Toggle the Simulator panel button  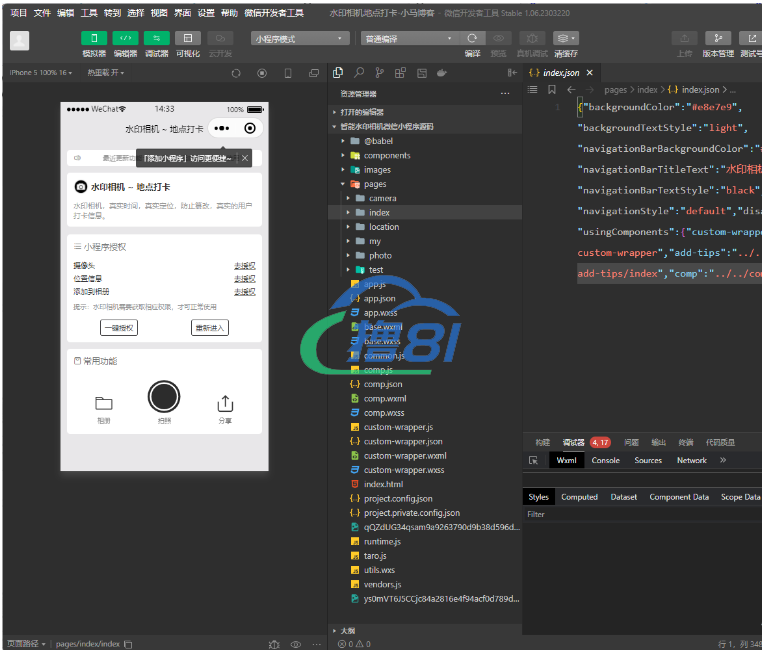(x=94, y=38)
